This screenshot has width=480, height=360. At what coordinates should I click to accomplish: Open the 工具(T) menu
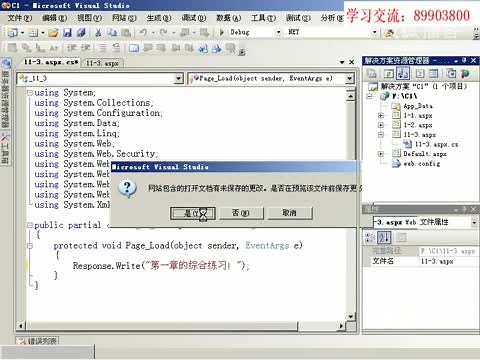[x=263, y=17]
